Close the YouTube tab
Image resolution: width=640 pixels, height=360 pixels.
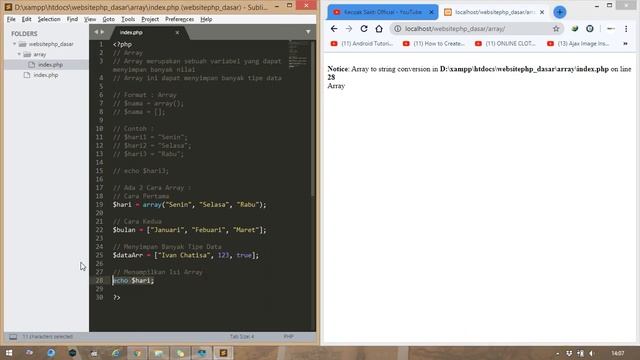431,12
